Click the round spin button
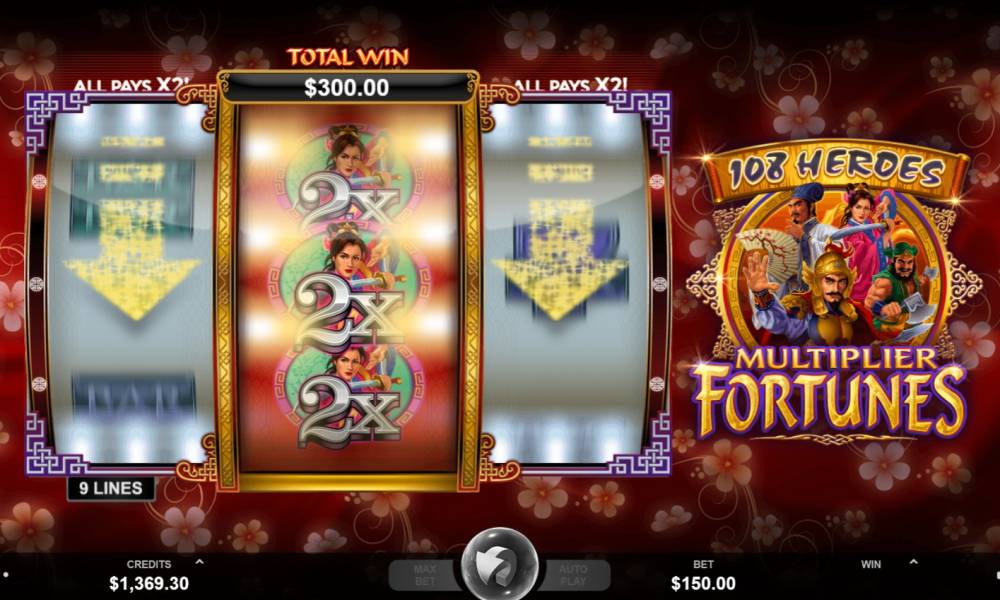The width and height of the screenshot is (1000, 600). coord(499,566)
